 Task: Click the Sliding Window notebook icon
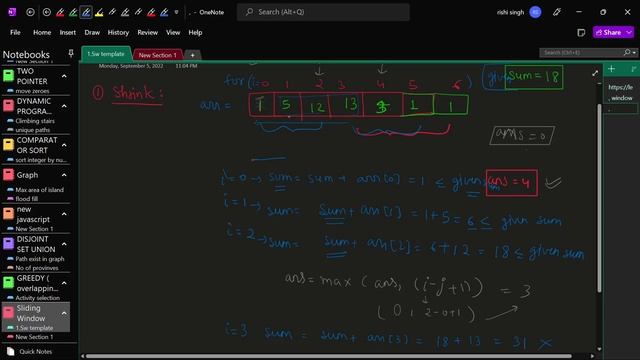(x=9, y=313)
